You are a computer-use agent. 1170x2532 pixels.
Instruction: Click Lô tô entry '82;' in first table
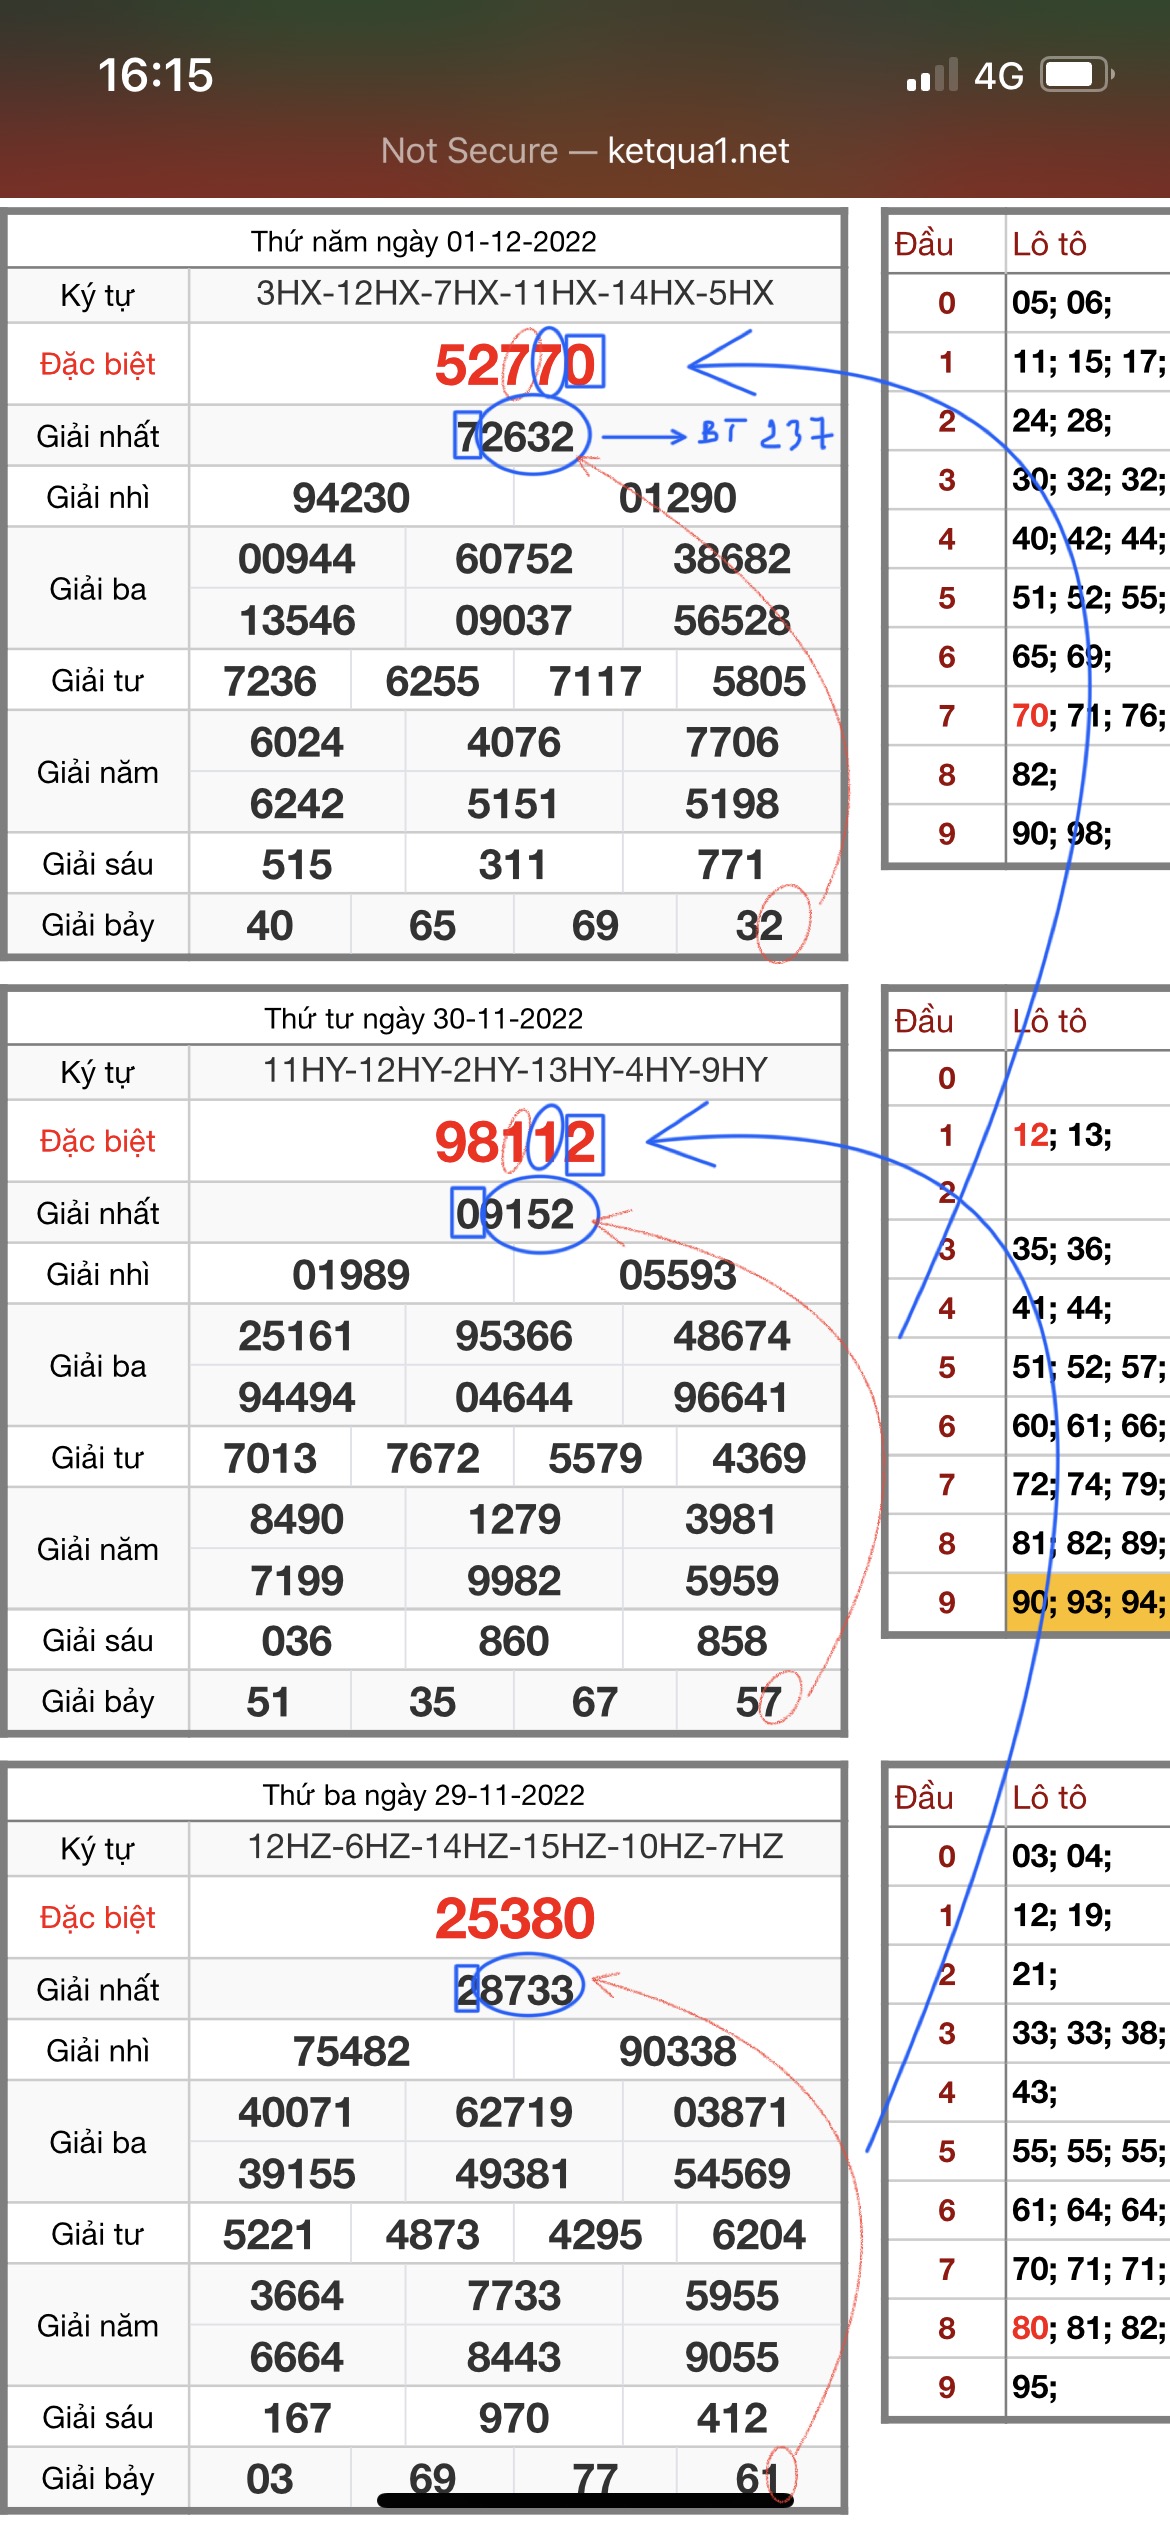pyautogui.click(x=1035, y=775)
